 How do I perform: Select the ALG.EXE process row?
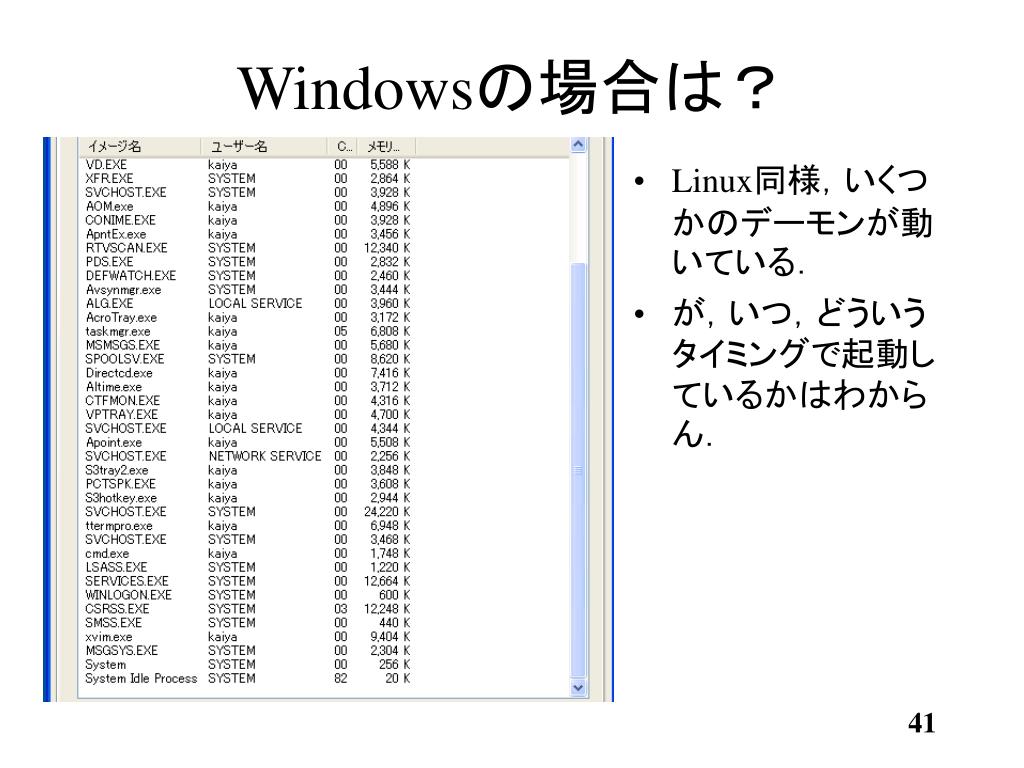[x=248, y=304]
